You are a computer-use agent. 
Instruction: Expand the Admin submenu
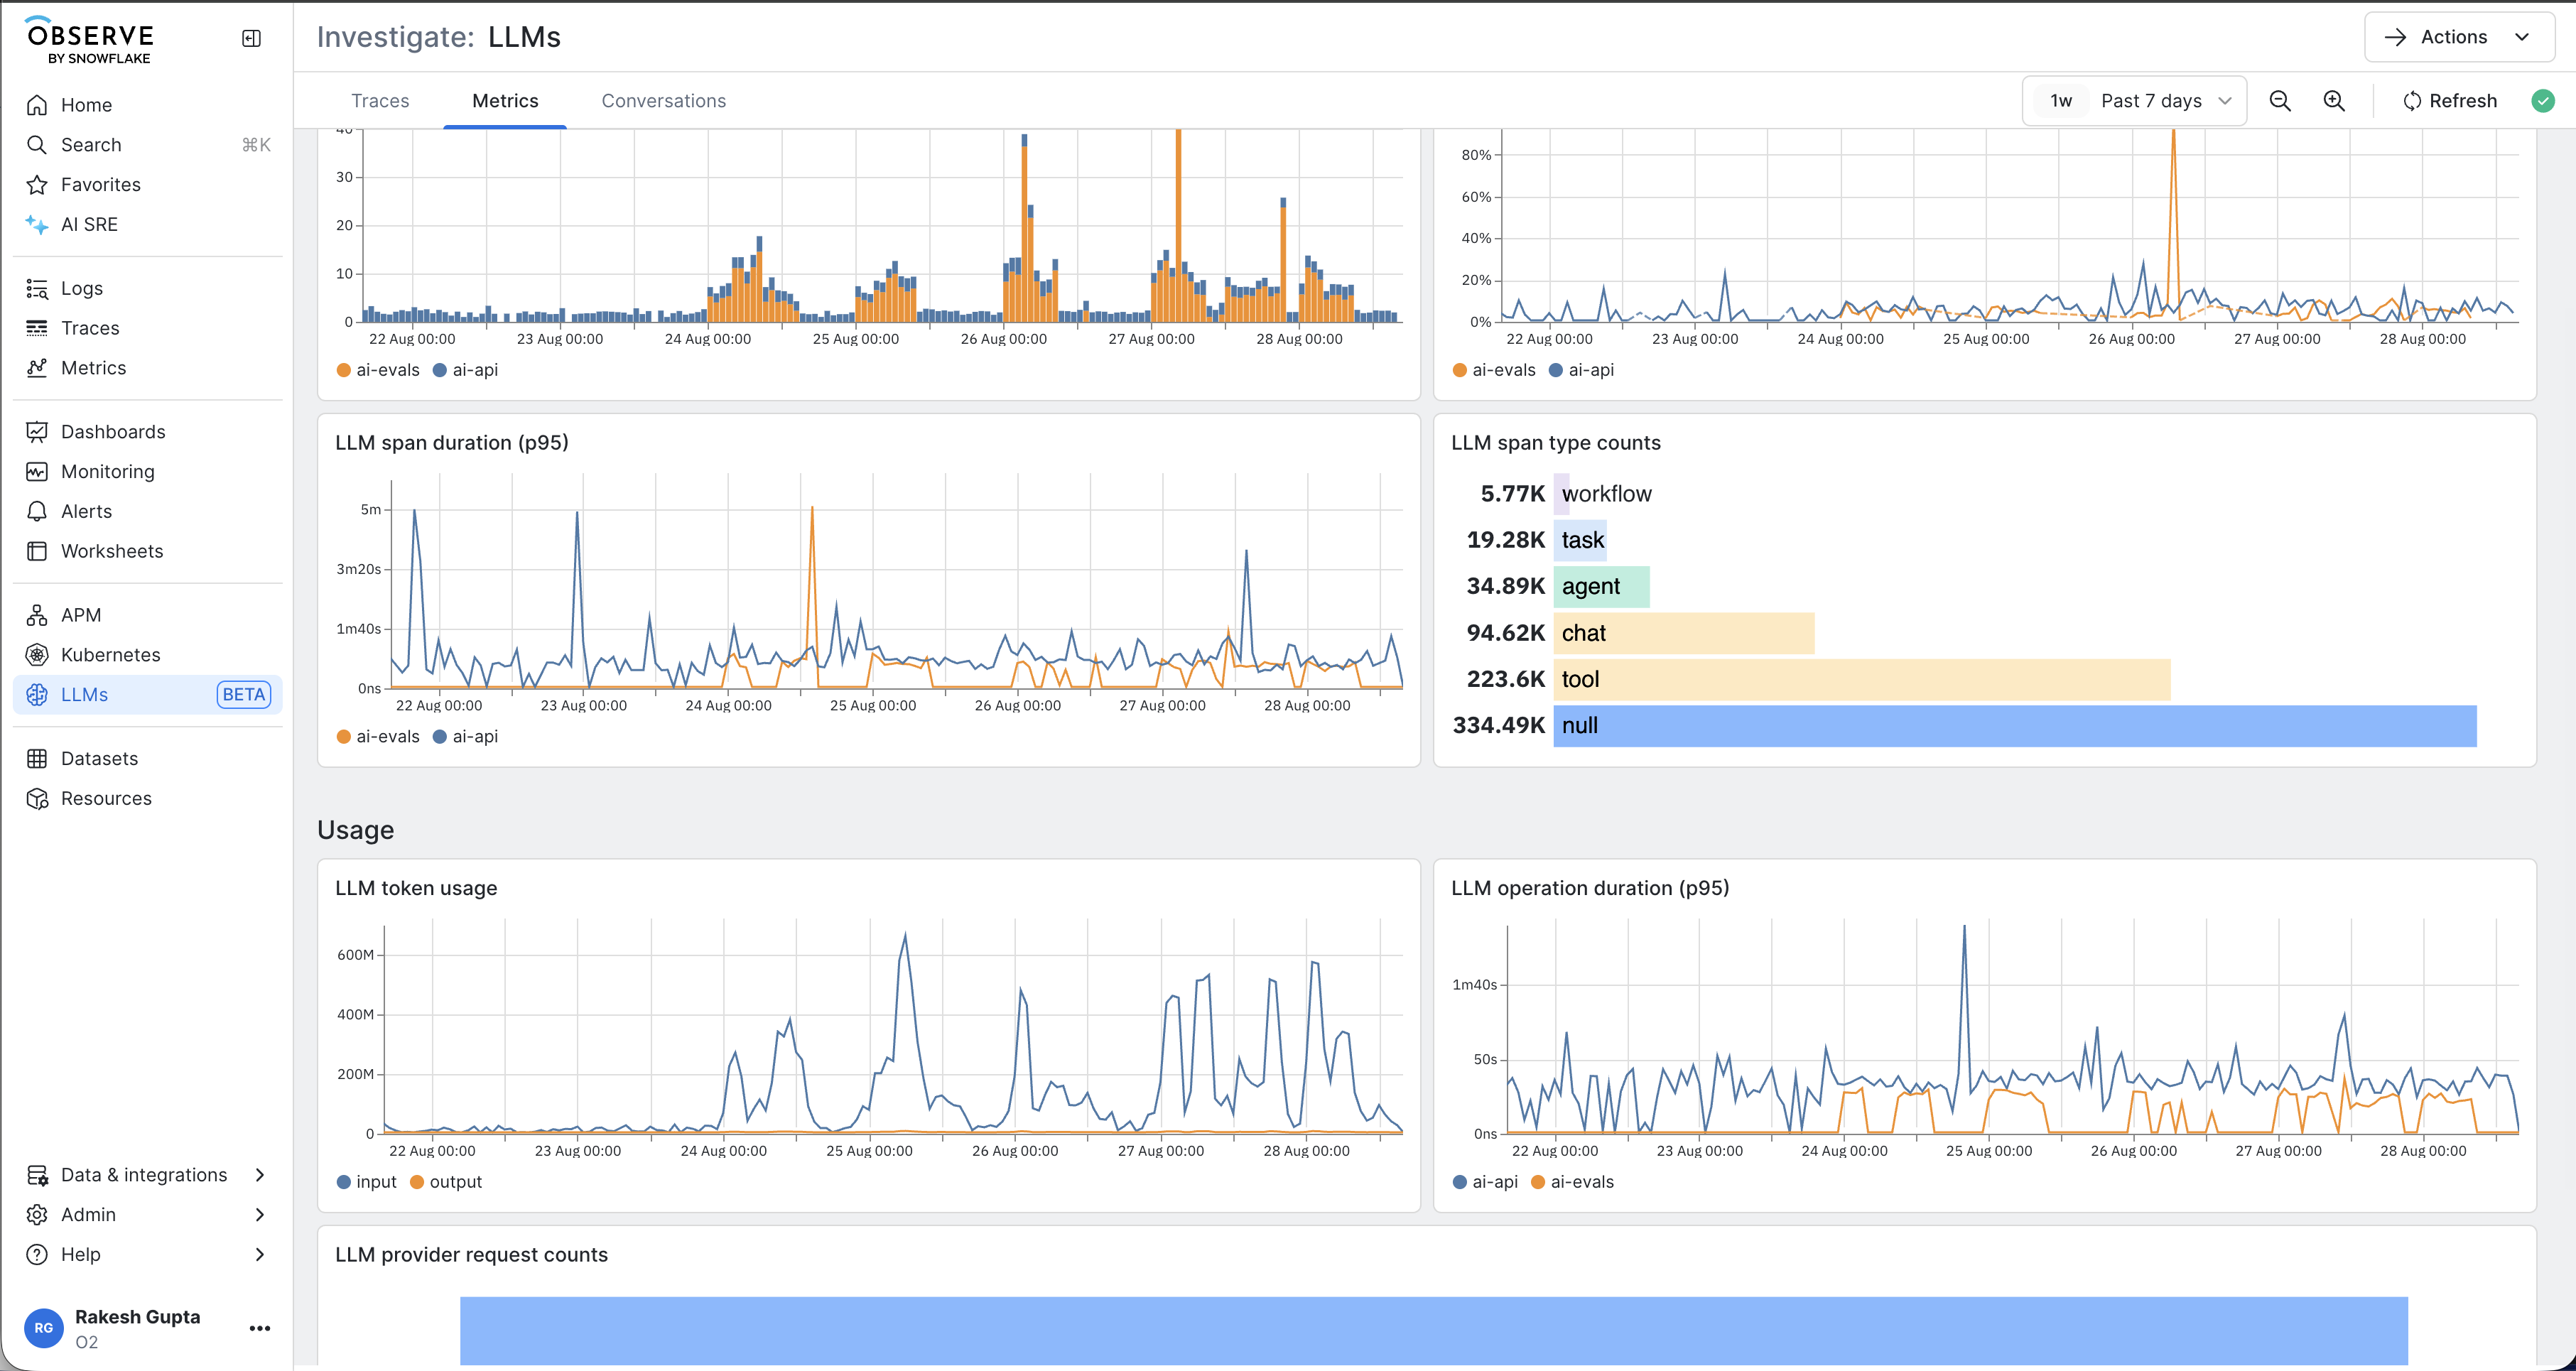(x=148, y=1215)
